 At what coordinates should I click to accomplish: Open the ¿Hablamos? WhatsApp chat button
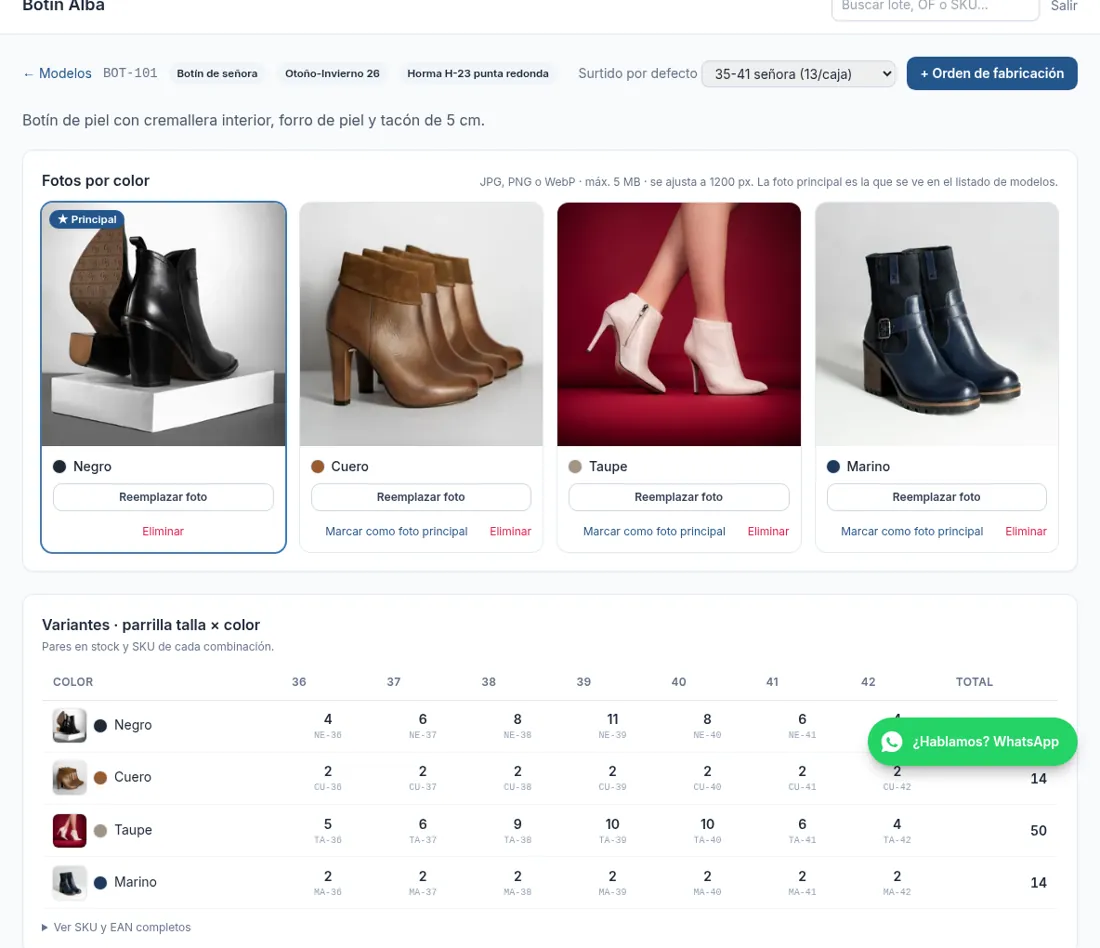click(972, 742)
